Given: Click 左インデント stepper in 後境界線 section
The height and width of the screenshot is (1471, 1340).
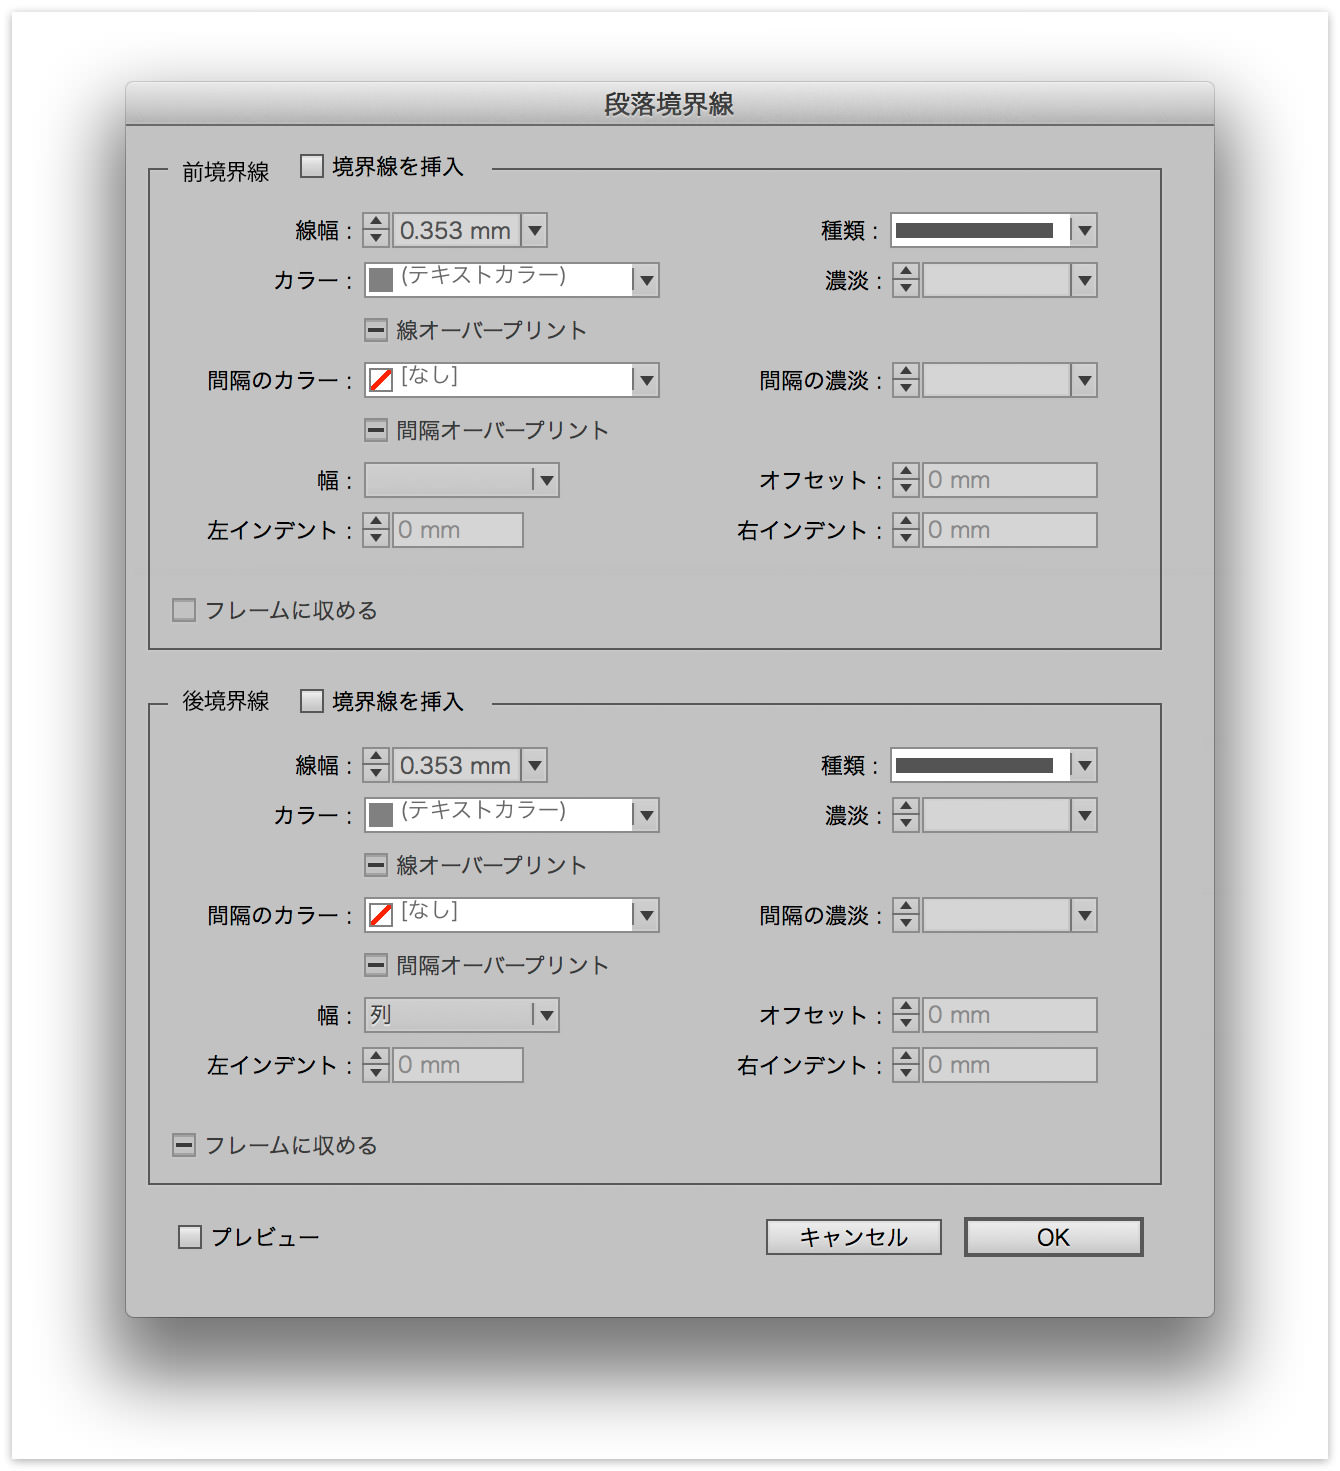Looking at the screenshot, I should [376, 1065].
